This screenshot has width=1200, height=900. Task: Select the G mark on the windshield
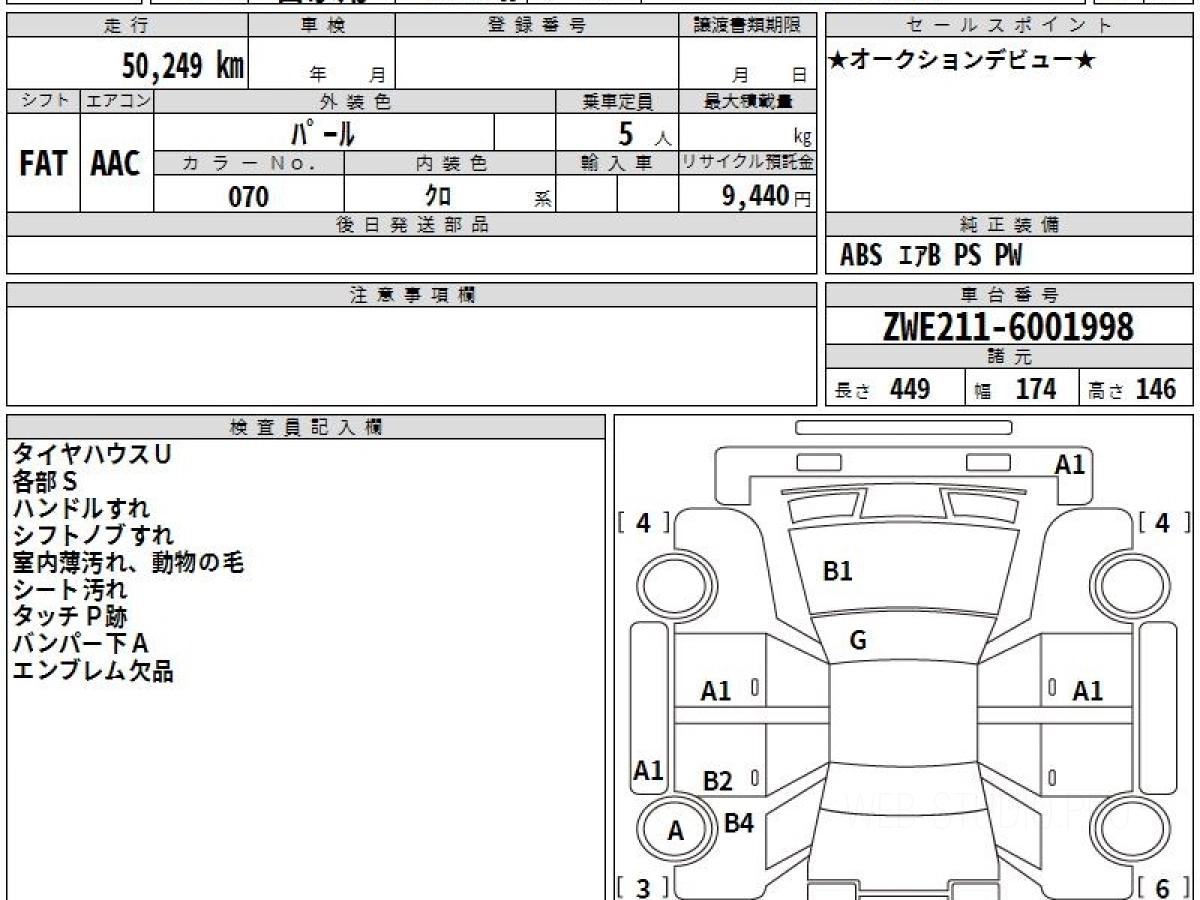tap(857, 642)
